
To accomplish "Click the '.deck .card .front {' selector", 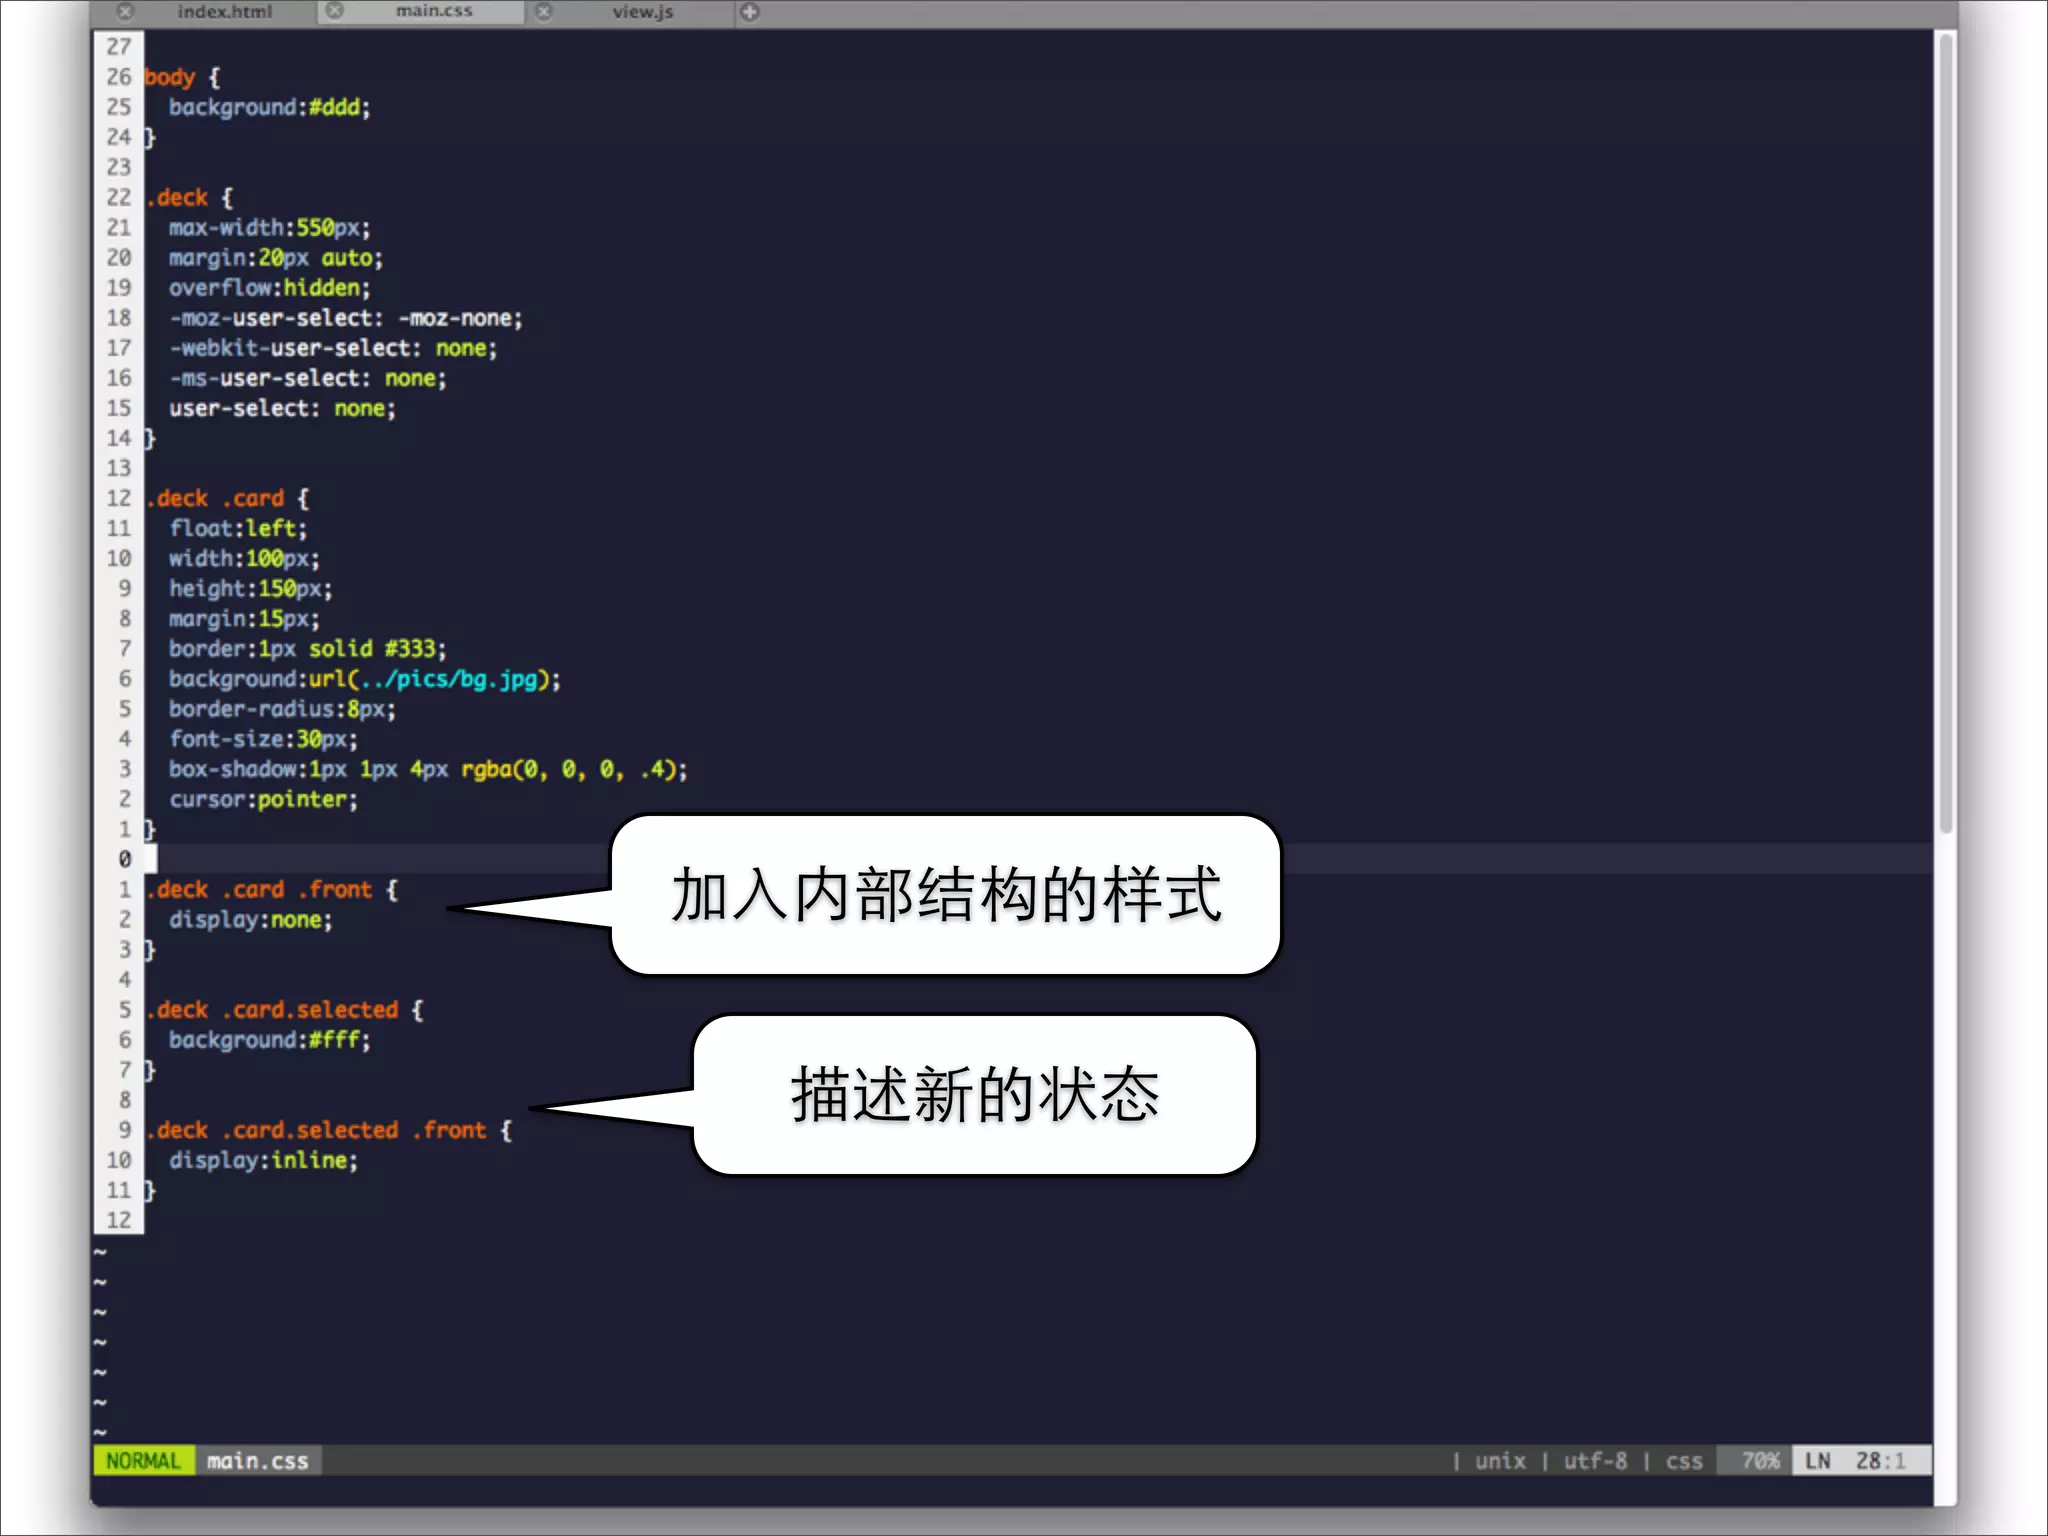I will 272,889.
